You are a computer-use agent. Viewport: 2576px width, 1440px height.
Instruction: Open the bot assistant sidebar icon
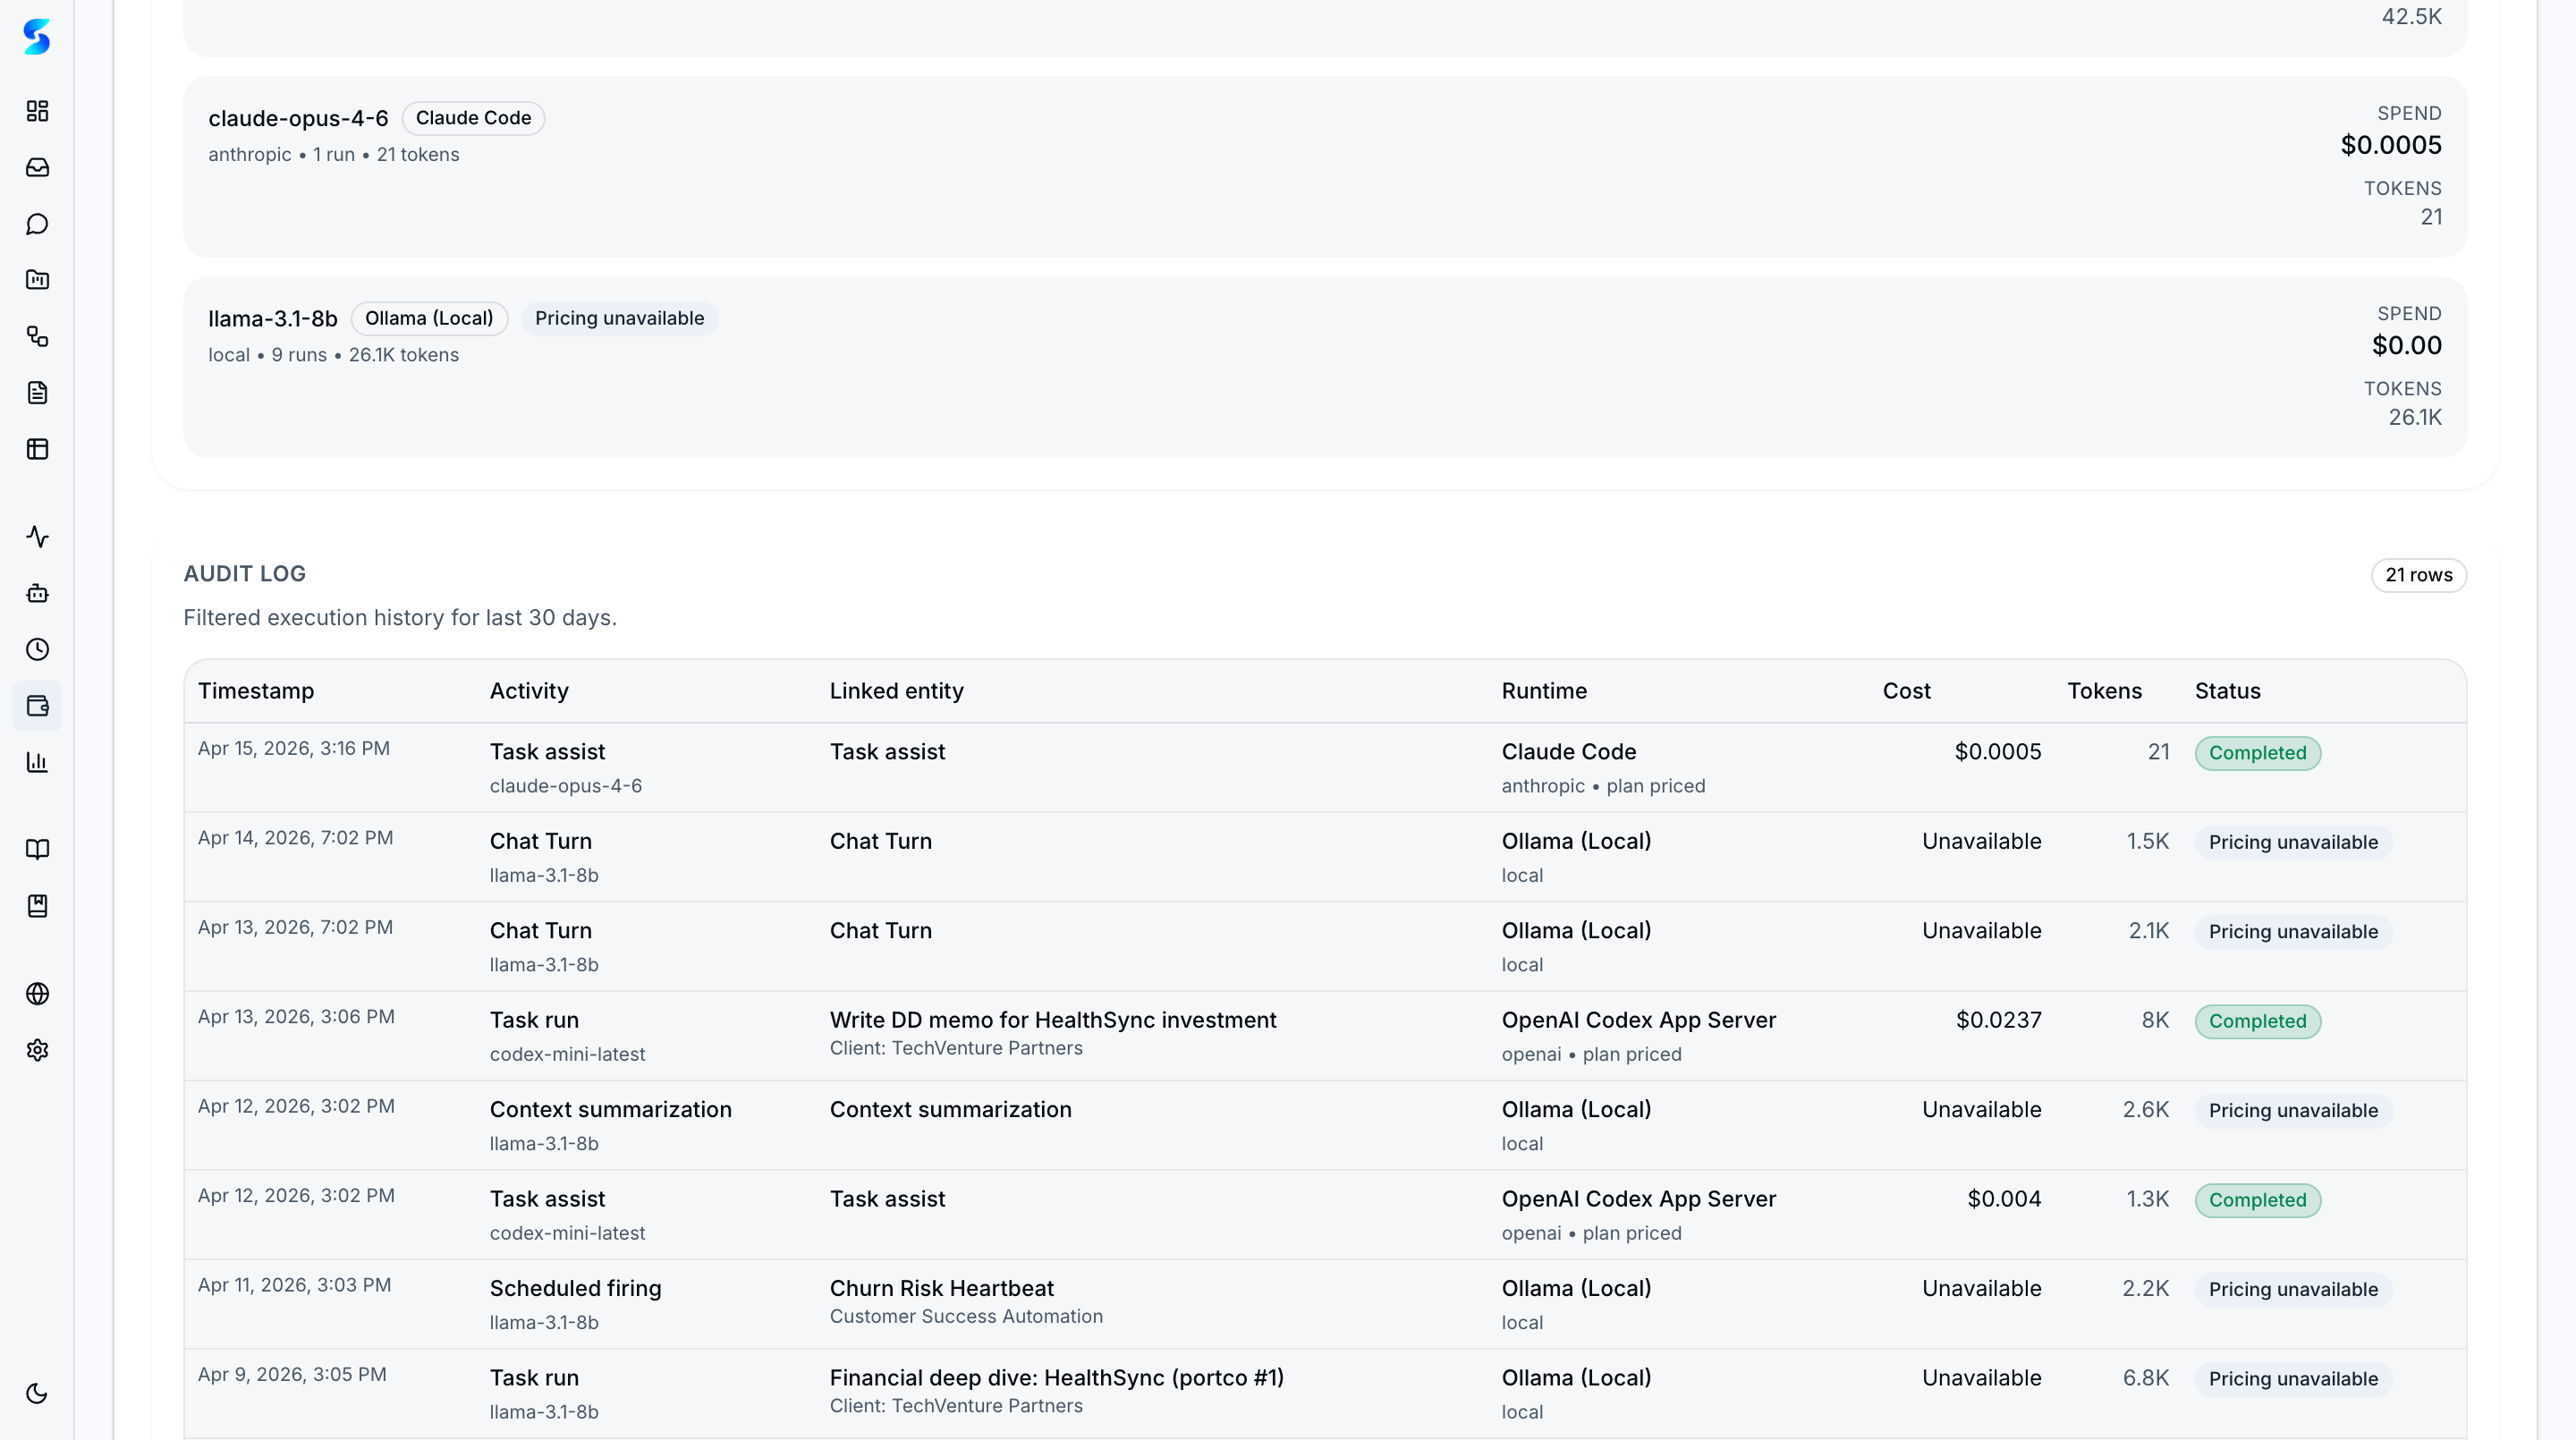tap(37, 593)
